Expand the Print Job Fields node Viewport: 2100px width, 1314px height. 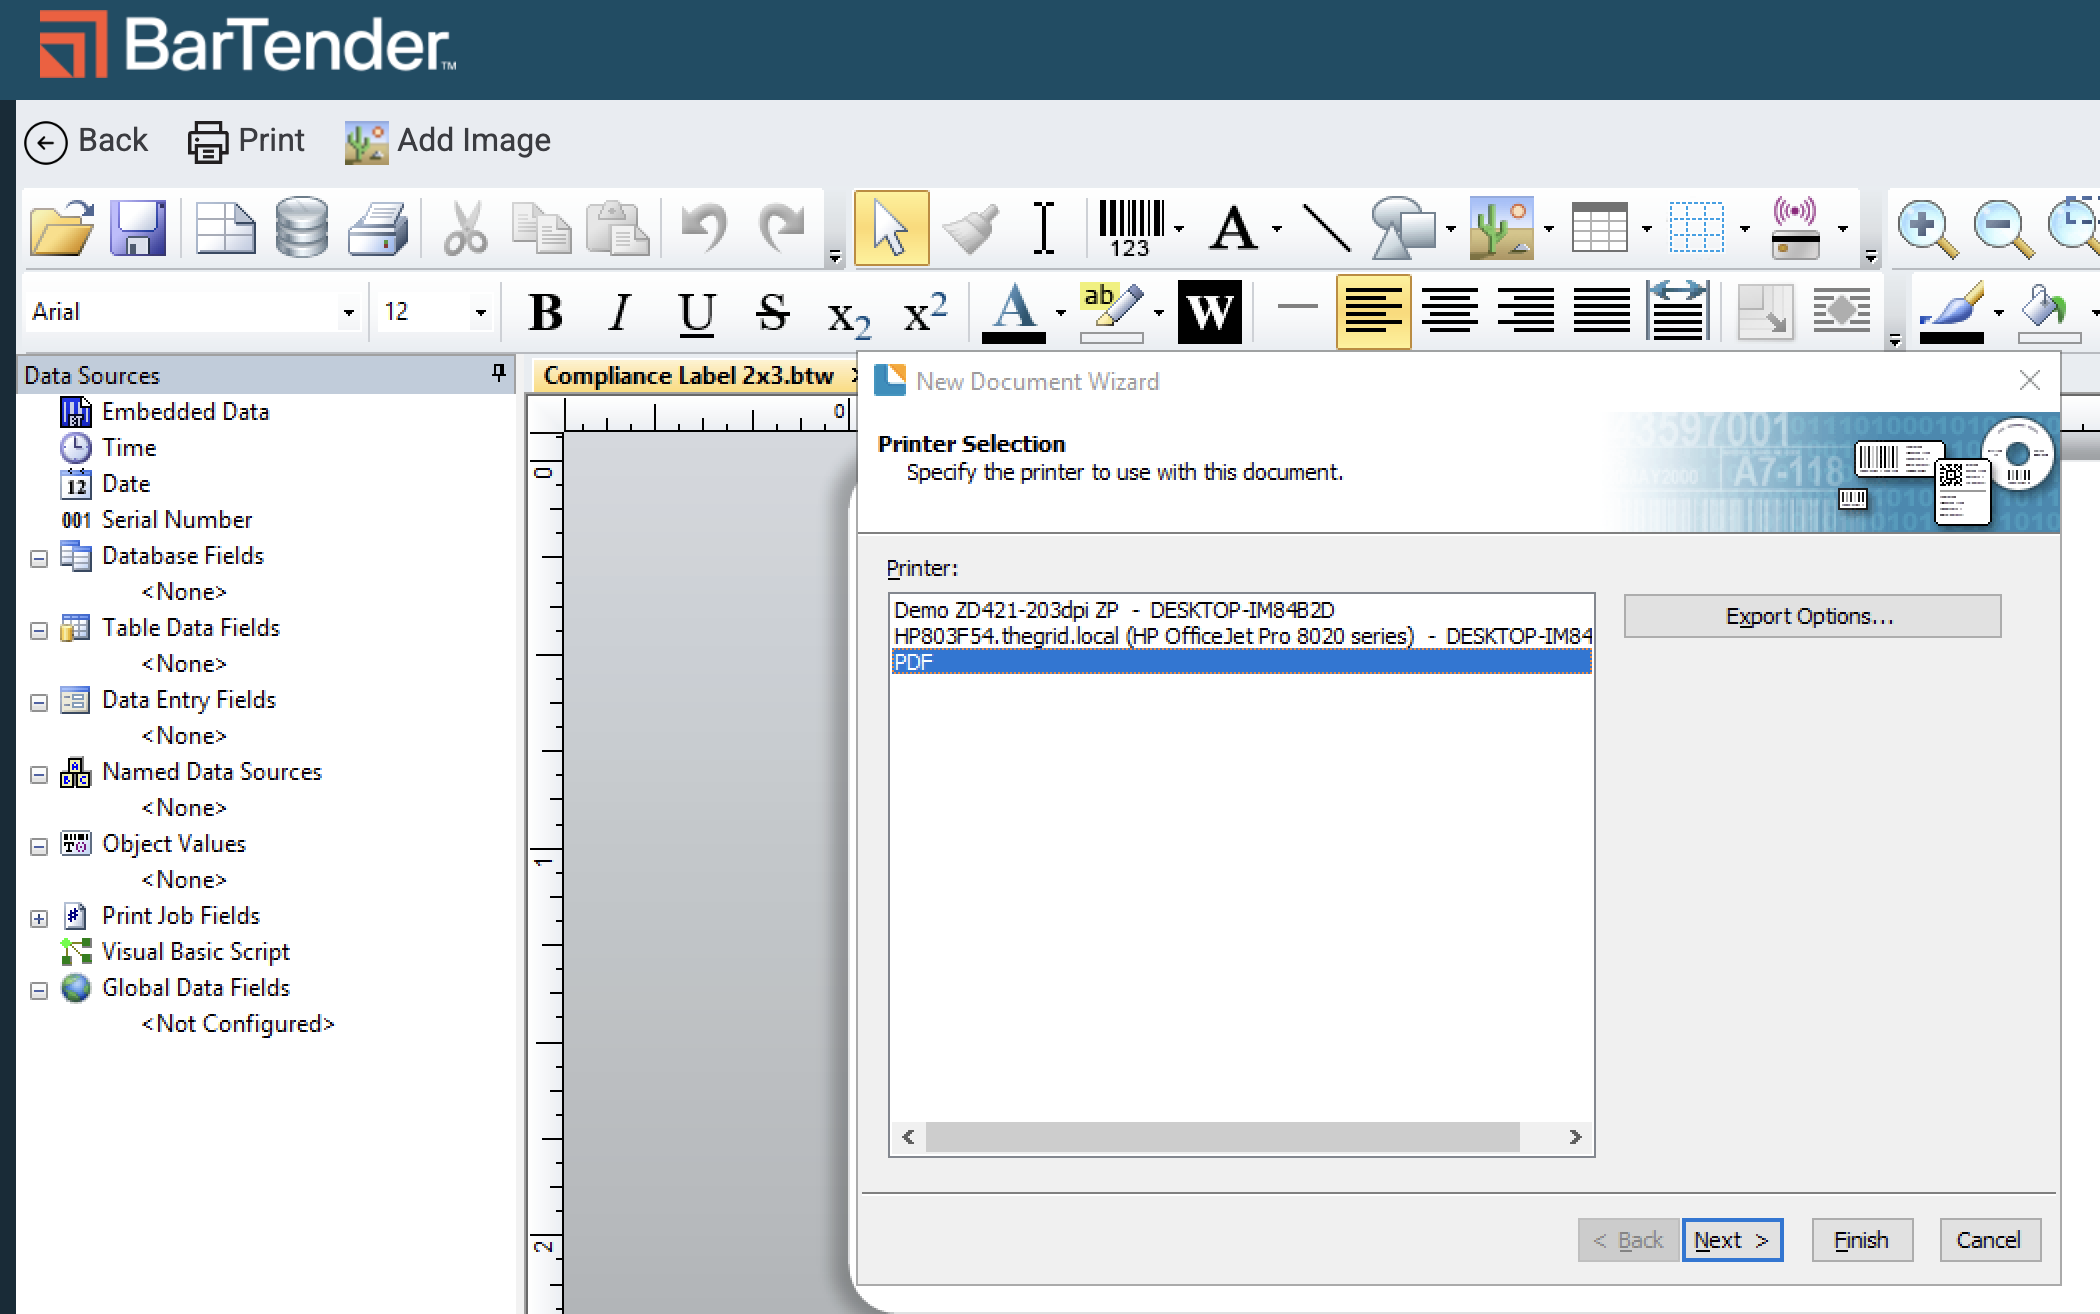pos(39,918)
